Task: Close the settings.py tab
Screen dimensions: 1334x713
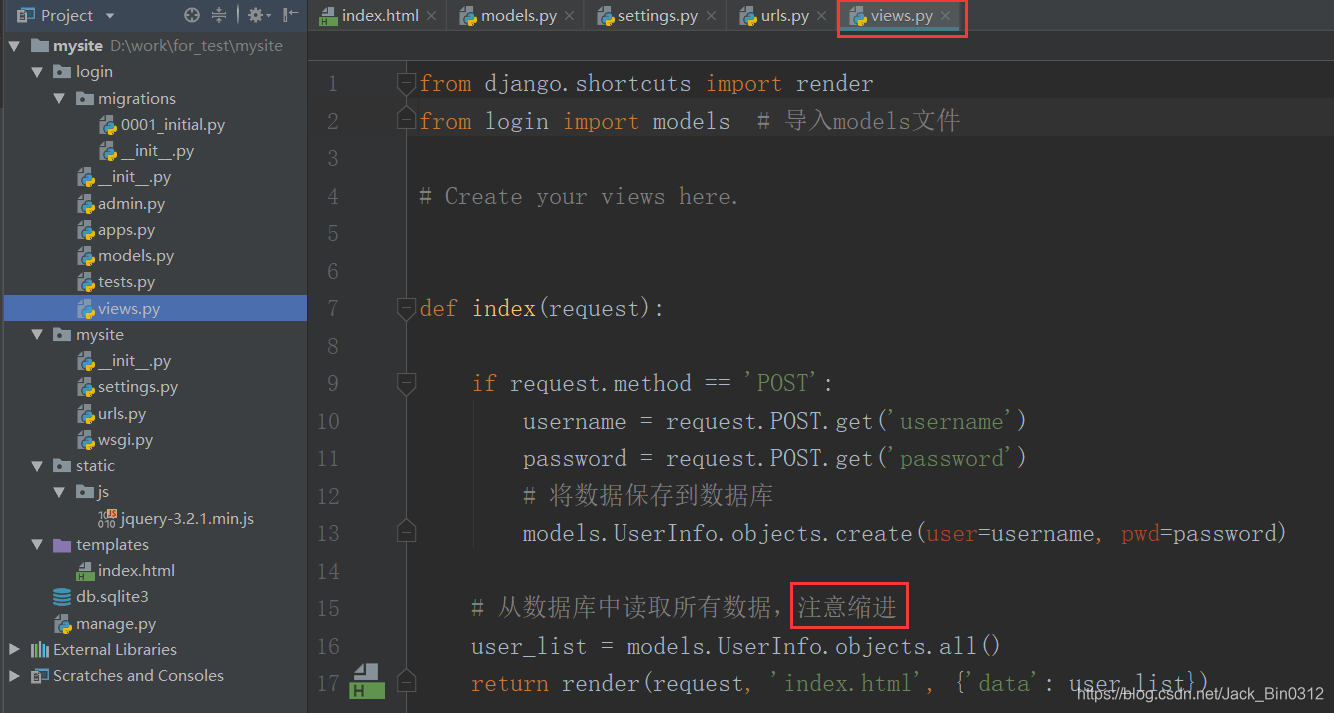Action: point(710,16)
